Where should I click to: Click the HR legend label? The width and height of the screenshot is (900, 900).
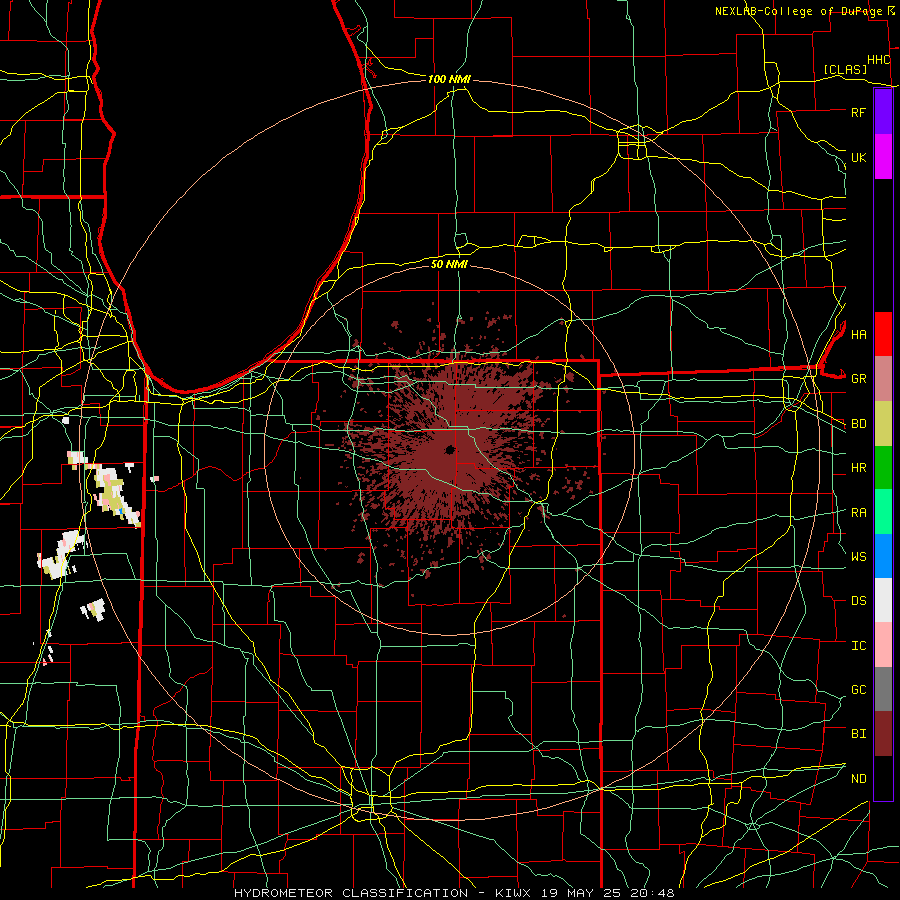click(858, 468)
